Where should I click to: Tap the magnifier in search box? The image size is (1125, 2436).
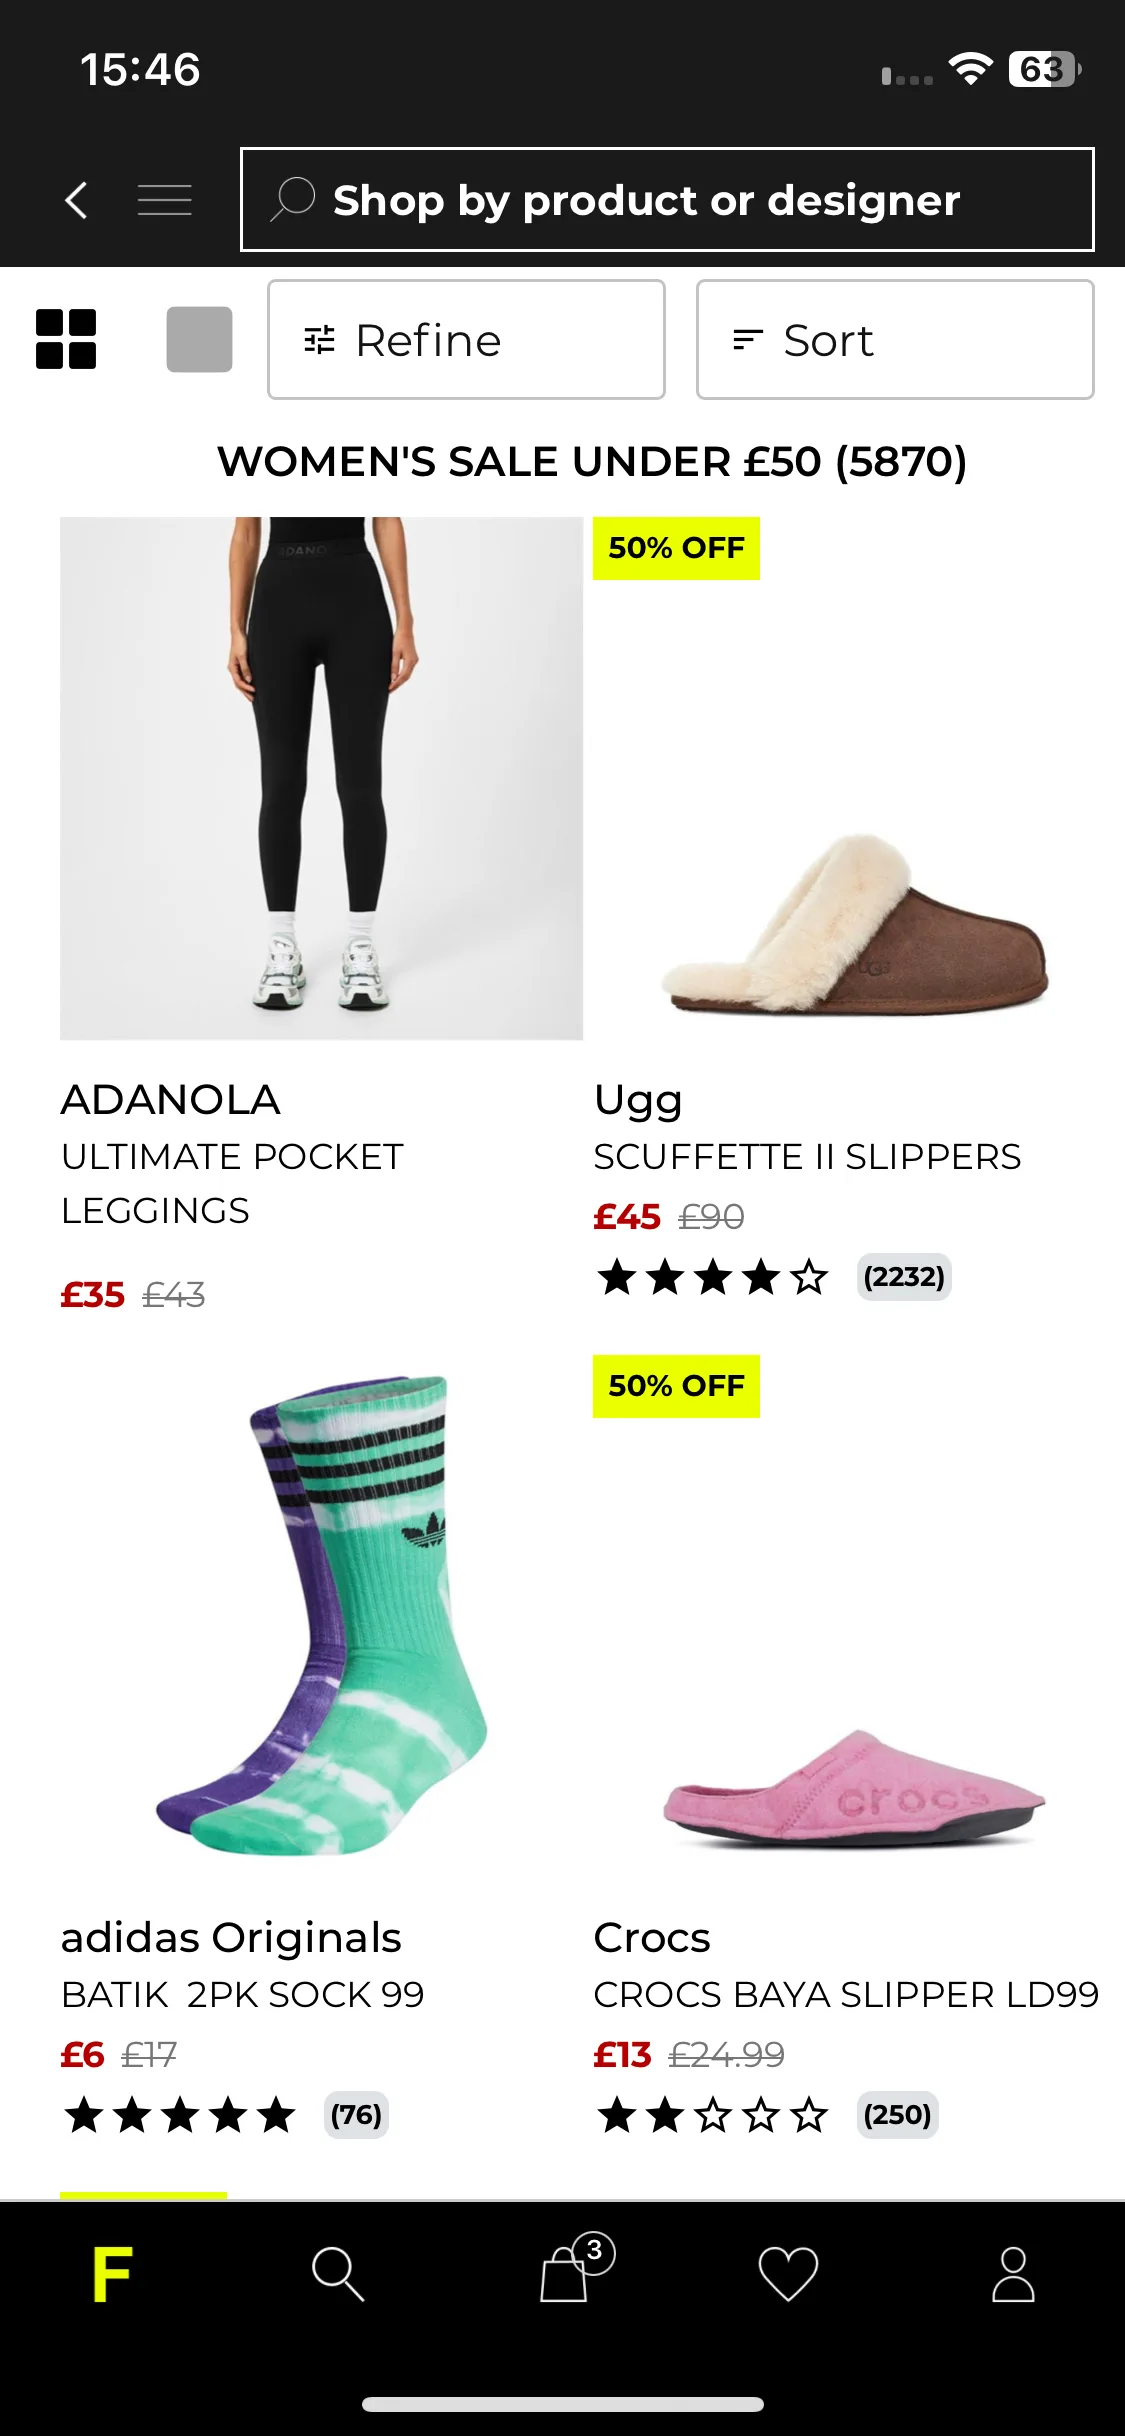click(x=293, y=199)
